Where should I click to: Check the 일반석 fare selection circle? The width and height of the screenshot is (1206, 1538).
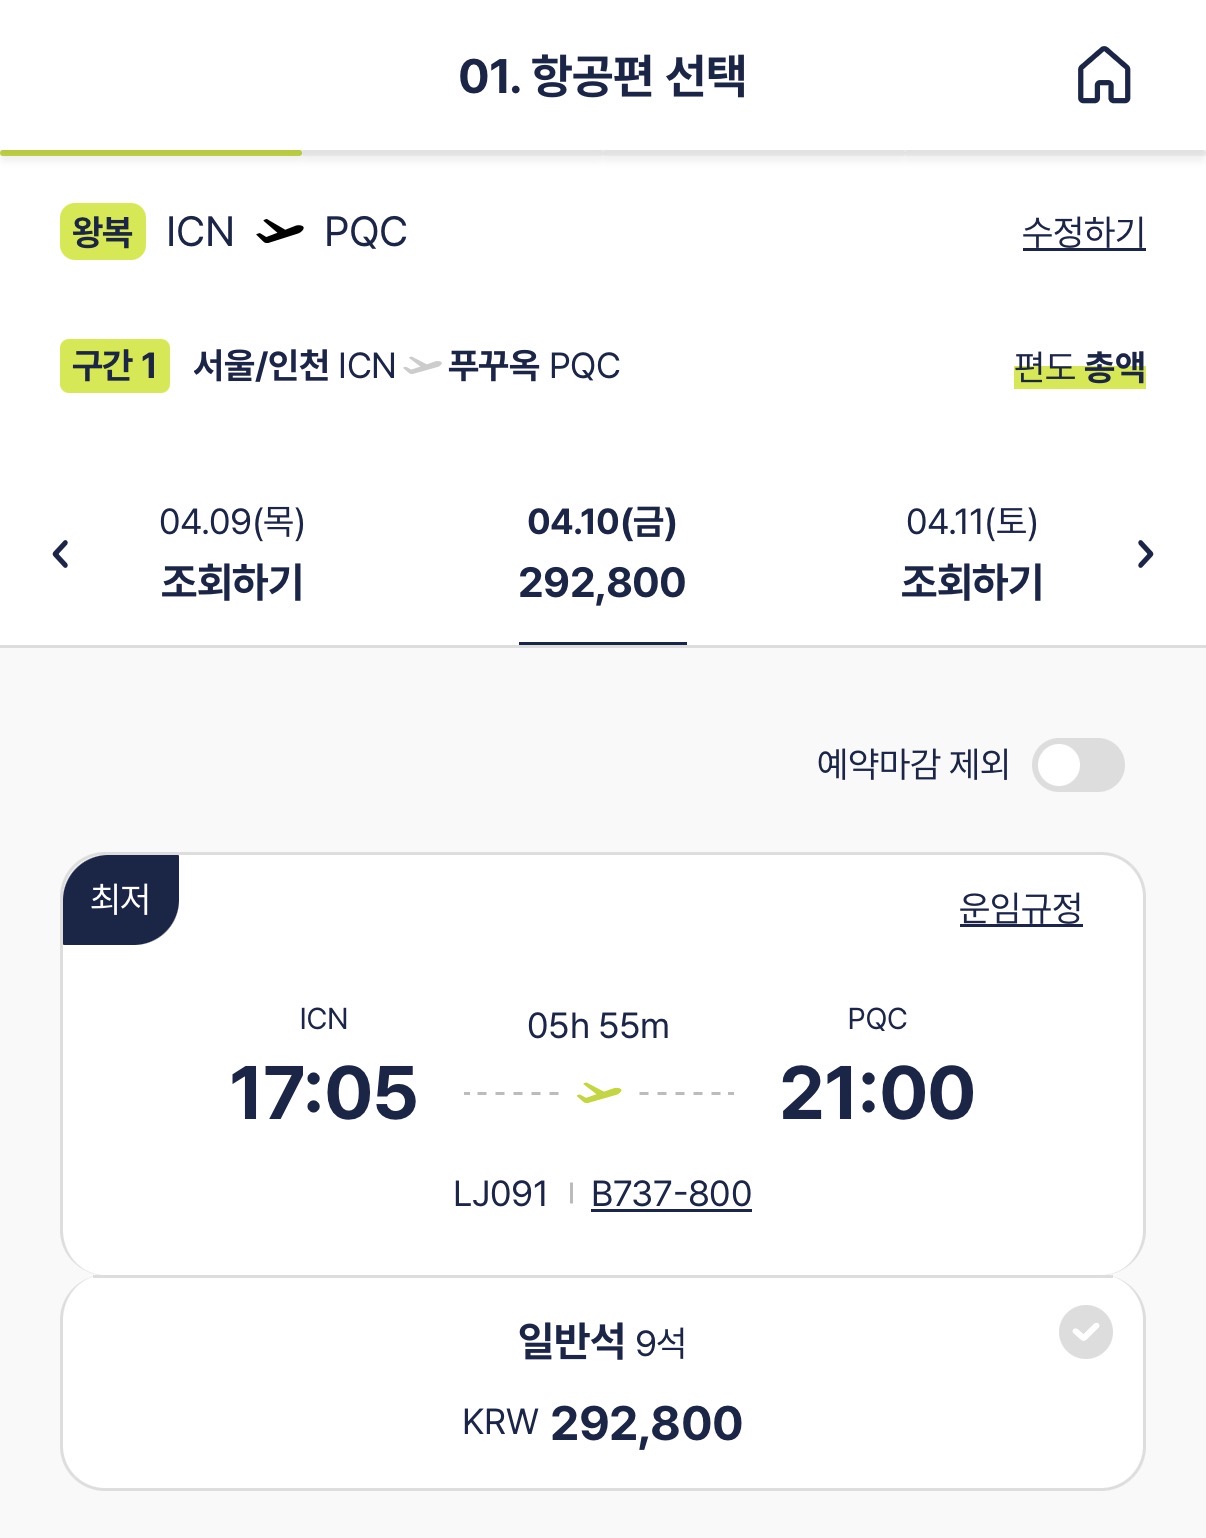coord(1085,1332)
